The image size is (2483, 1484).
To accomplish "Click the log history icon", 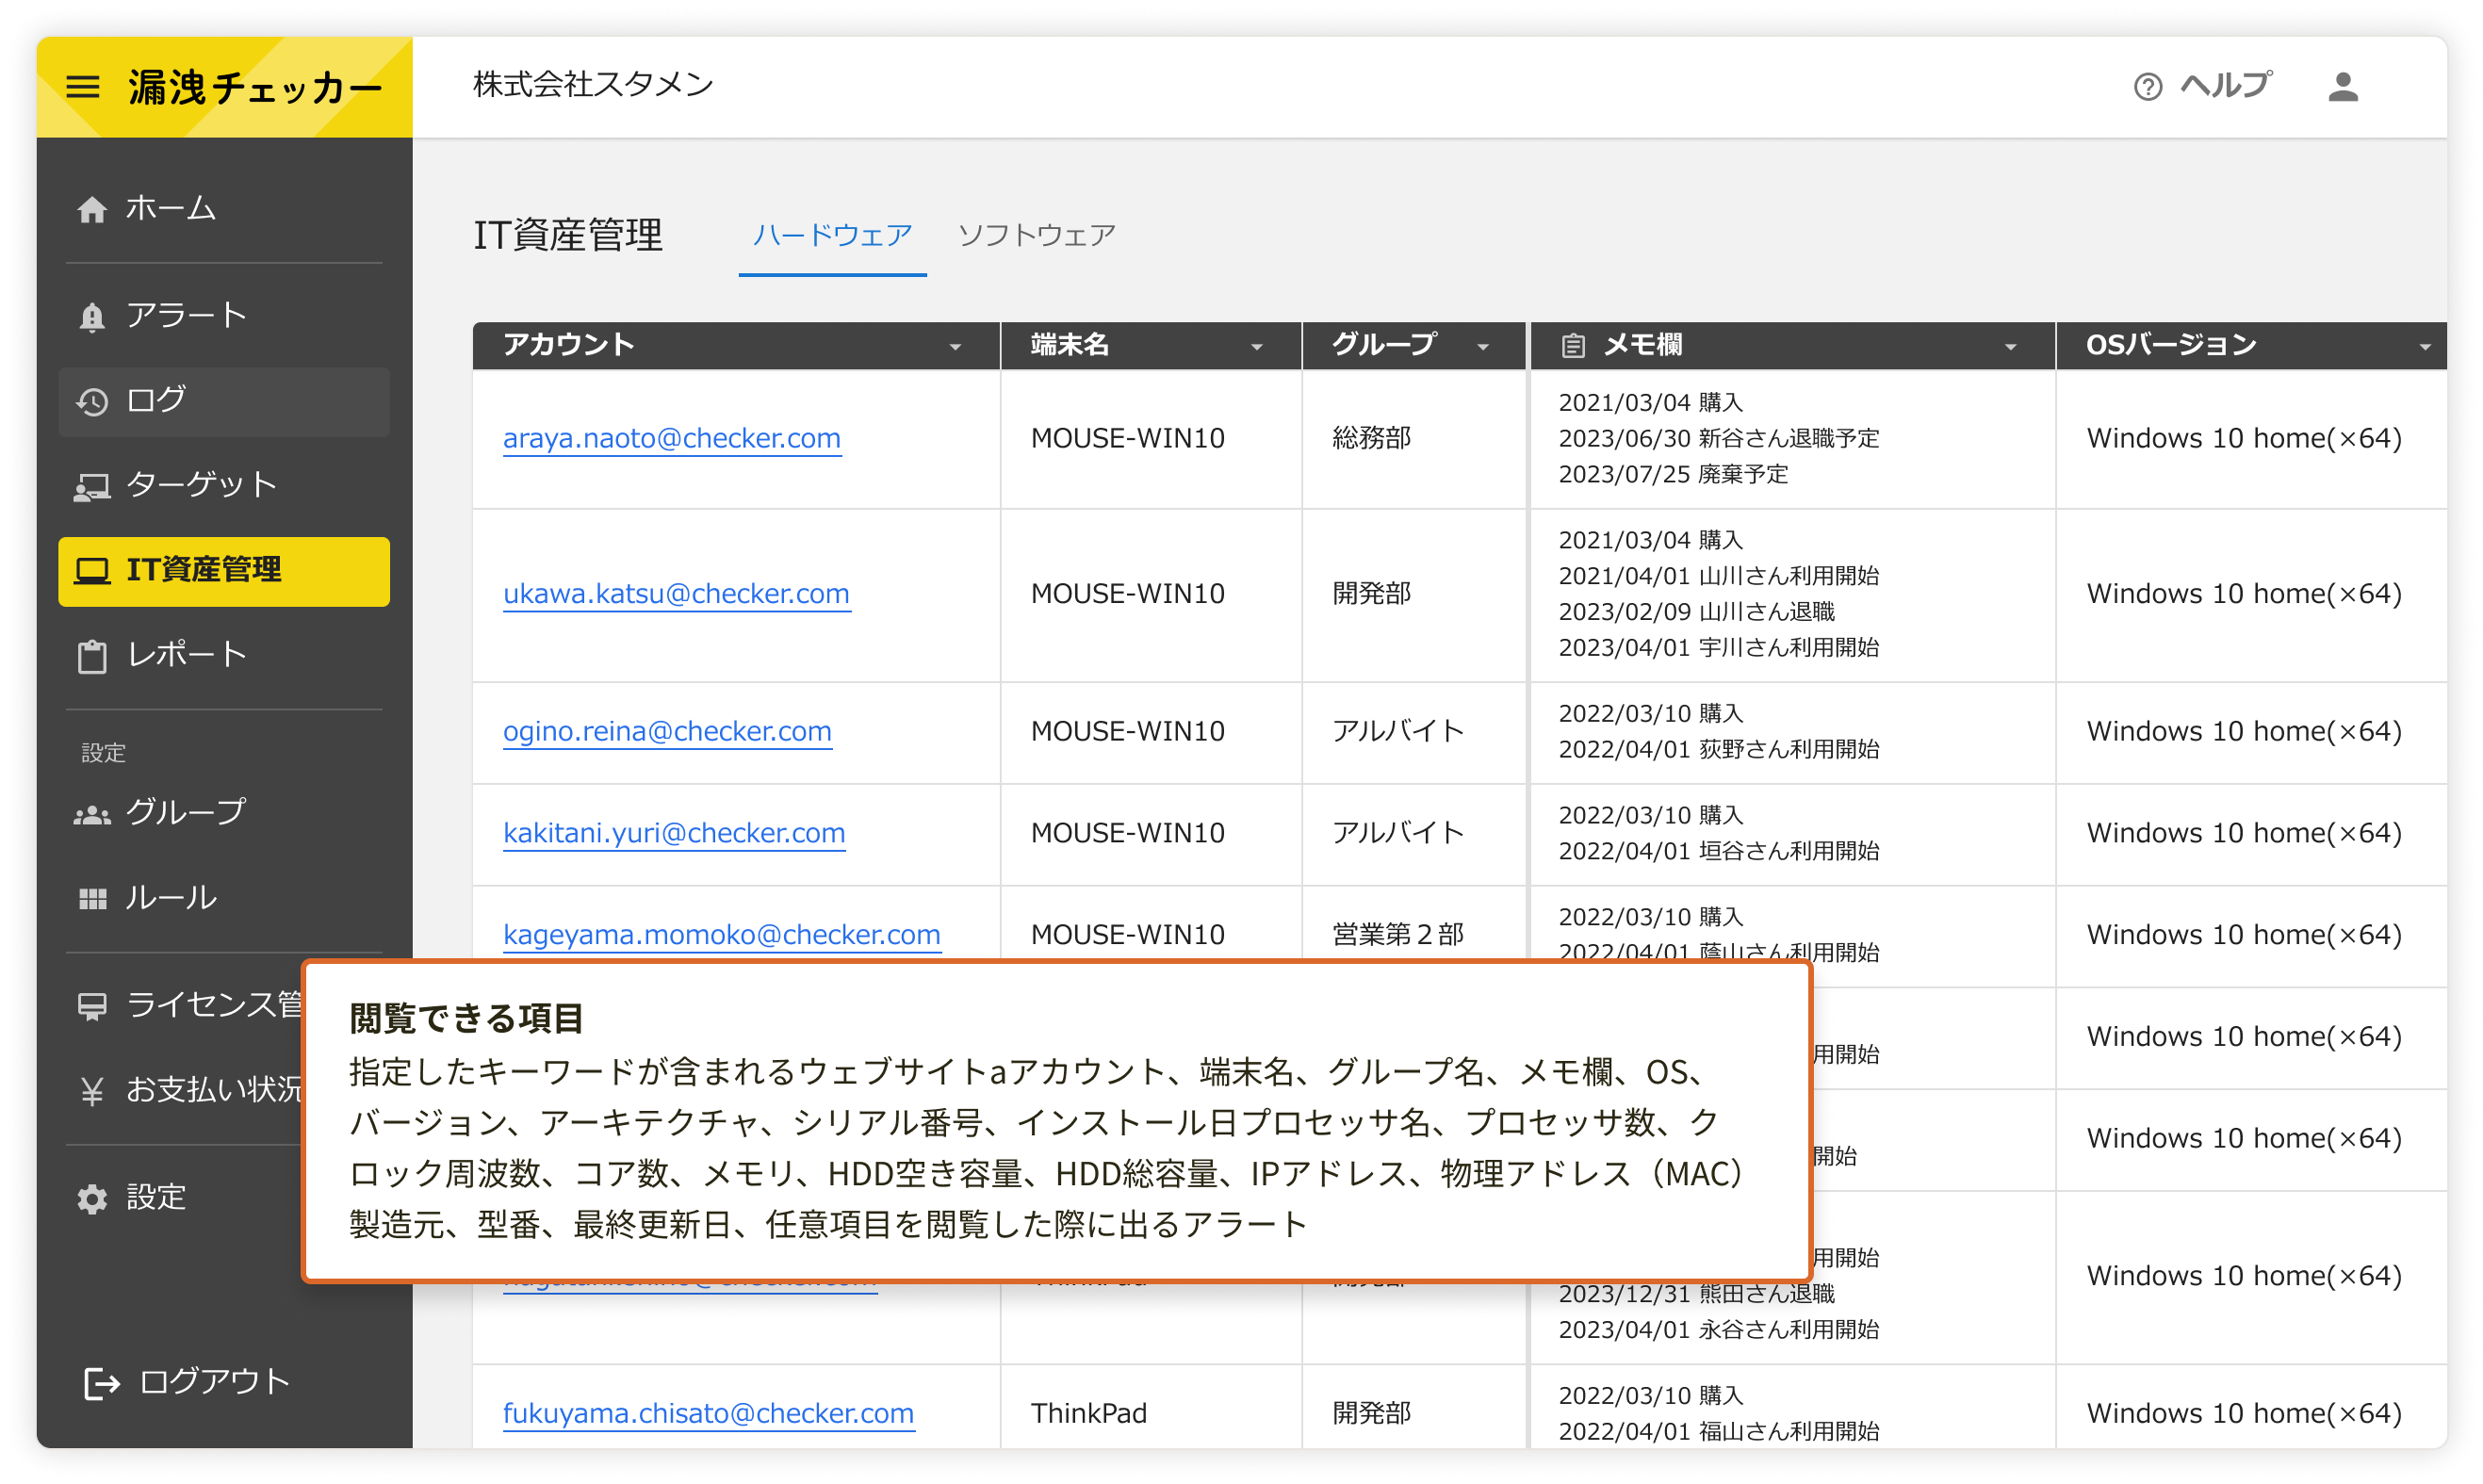I will (92, 401).
